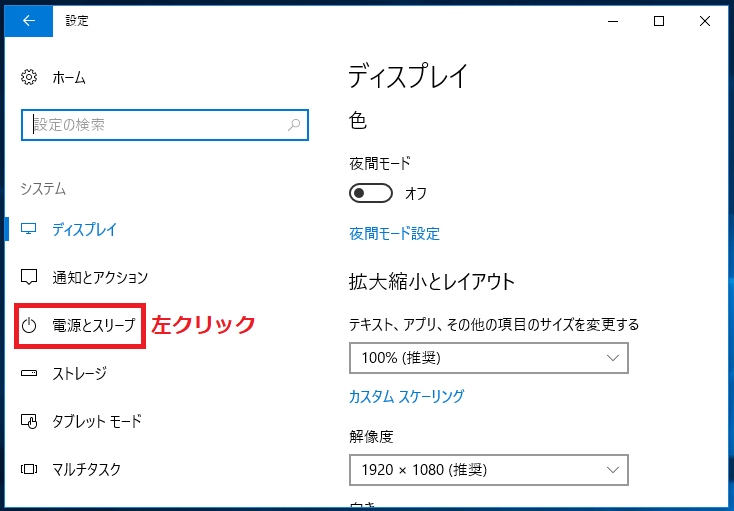The width and height of the screenshot is (734, 511).
Task: Click the magnifier icon in the search box
Action: [294, 124]
